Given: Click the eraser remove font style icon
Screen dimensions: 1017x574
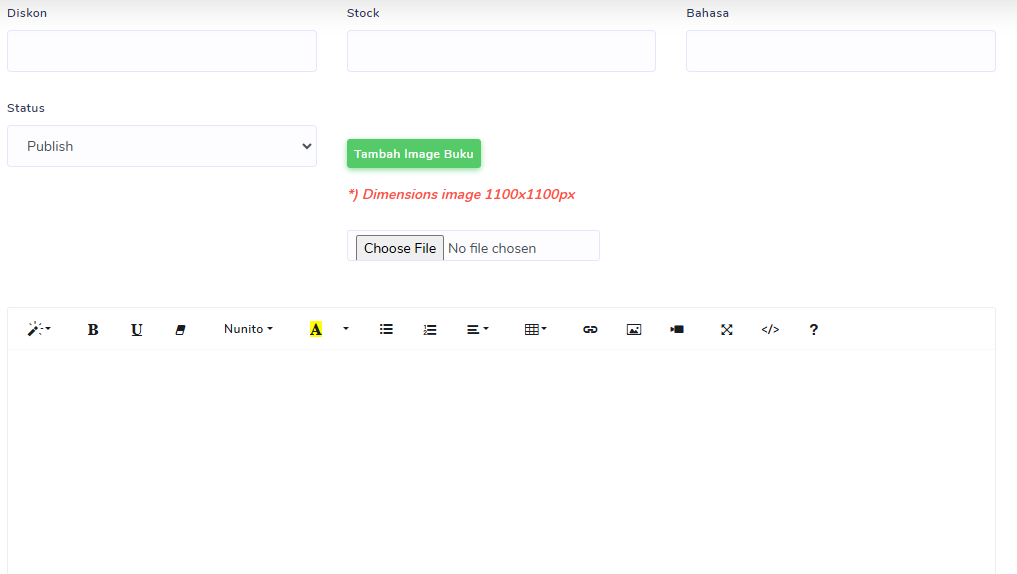Looking at the screenshot, I should click(x=180, y=329).
